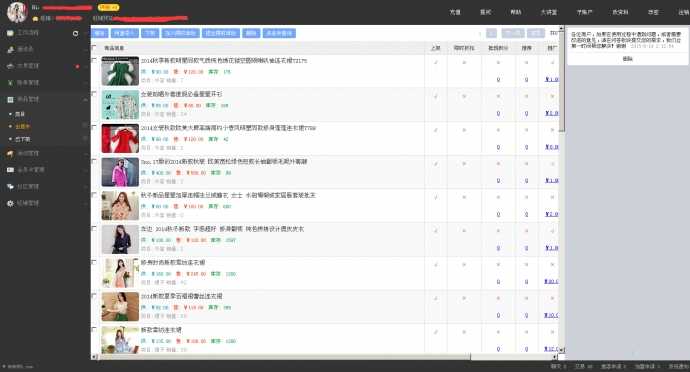The image size is (690, 372).
Task: Expand the gear settings sidebar section chevron
Action: pyautogui.click(x=85, y=204)
